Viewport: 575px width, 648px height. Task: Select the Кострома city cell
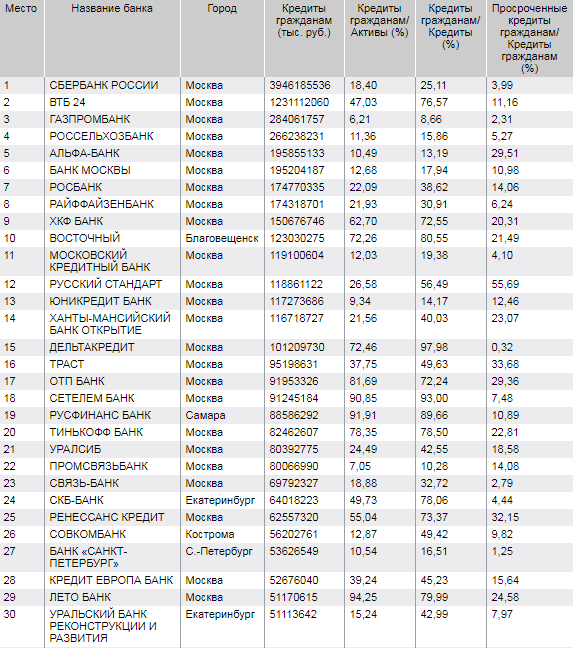point(210,534)
